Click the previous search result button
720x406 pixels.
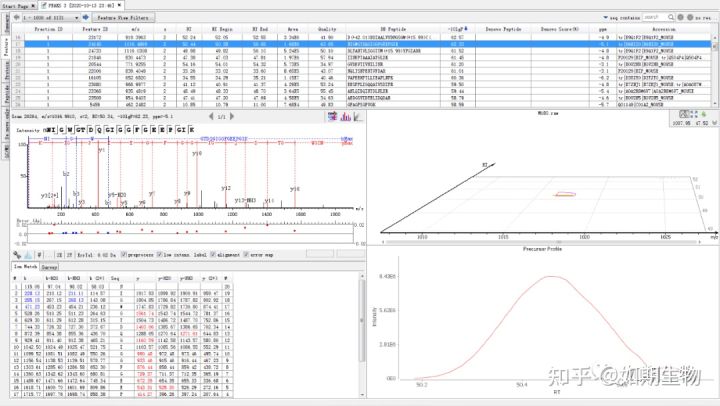point(681,17)
